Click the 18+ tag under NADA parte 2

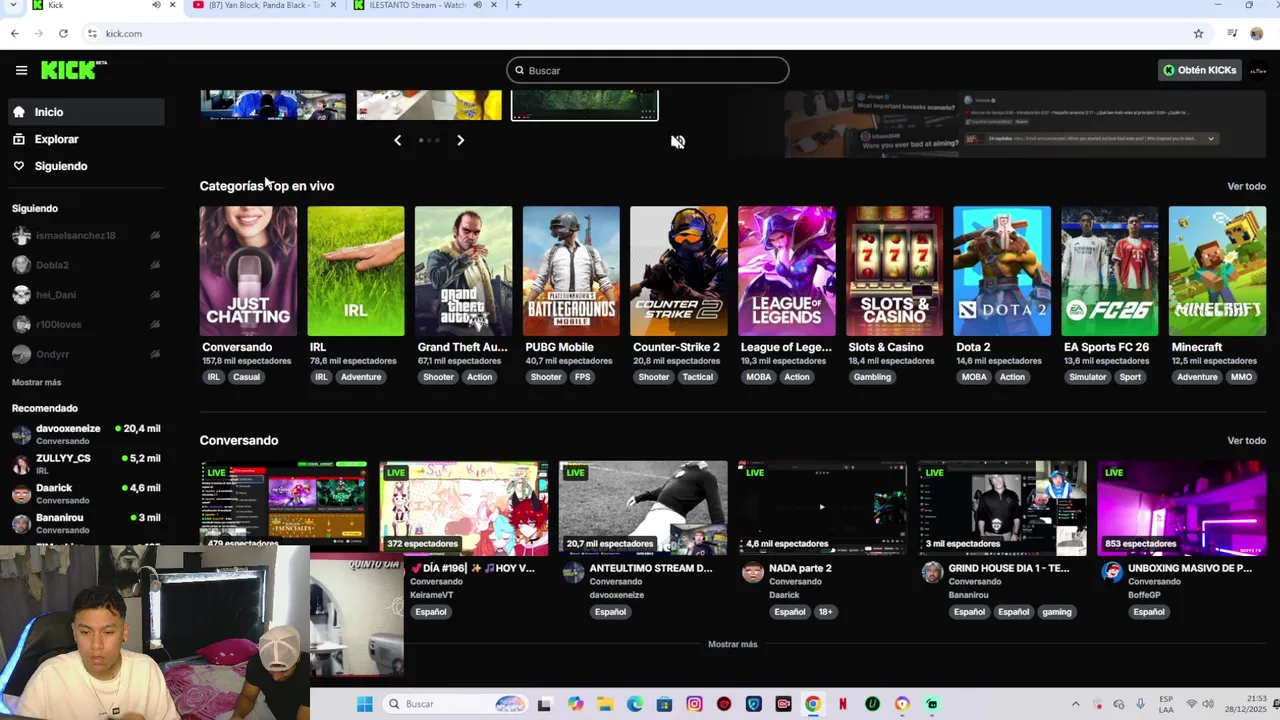825,612
